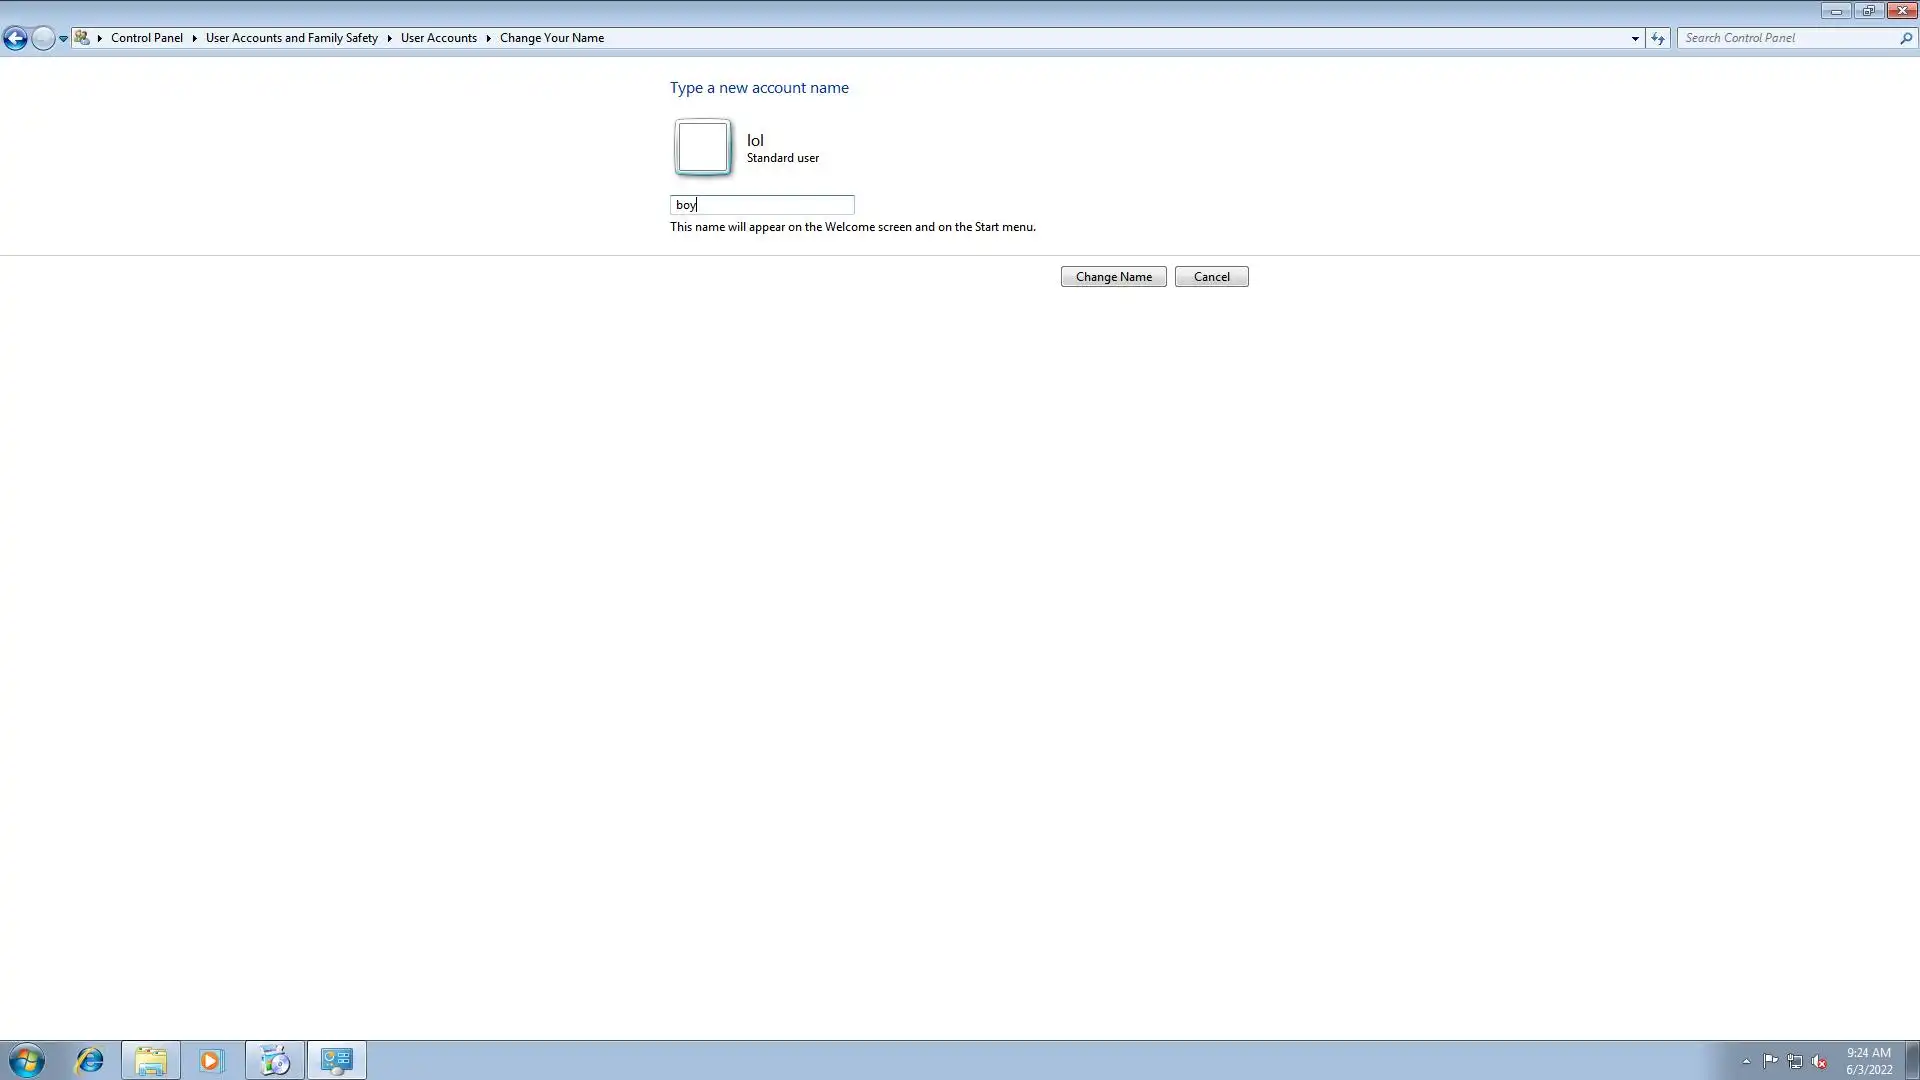Open the recent pages dropdown arrow

click(63, 38)
